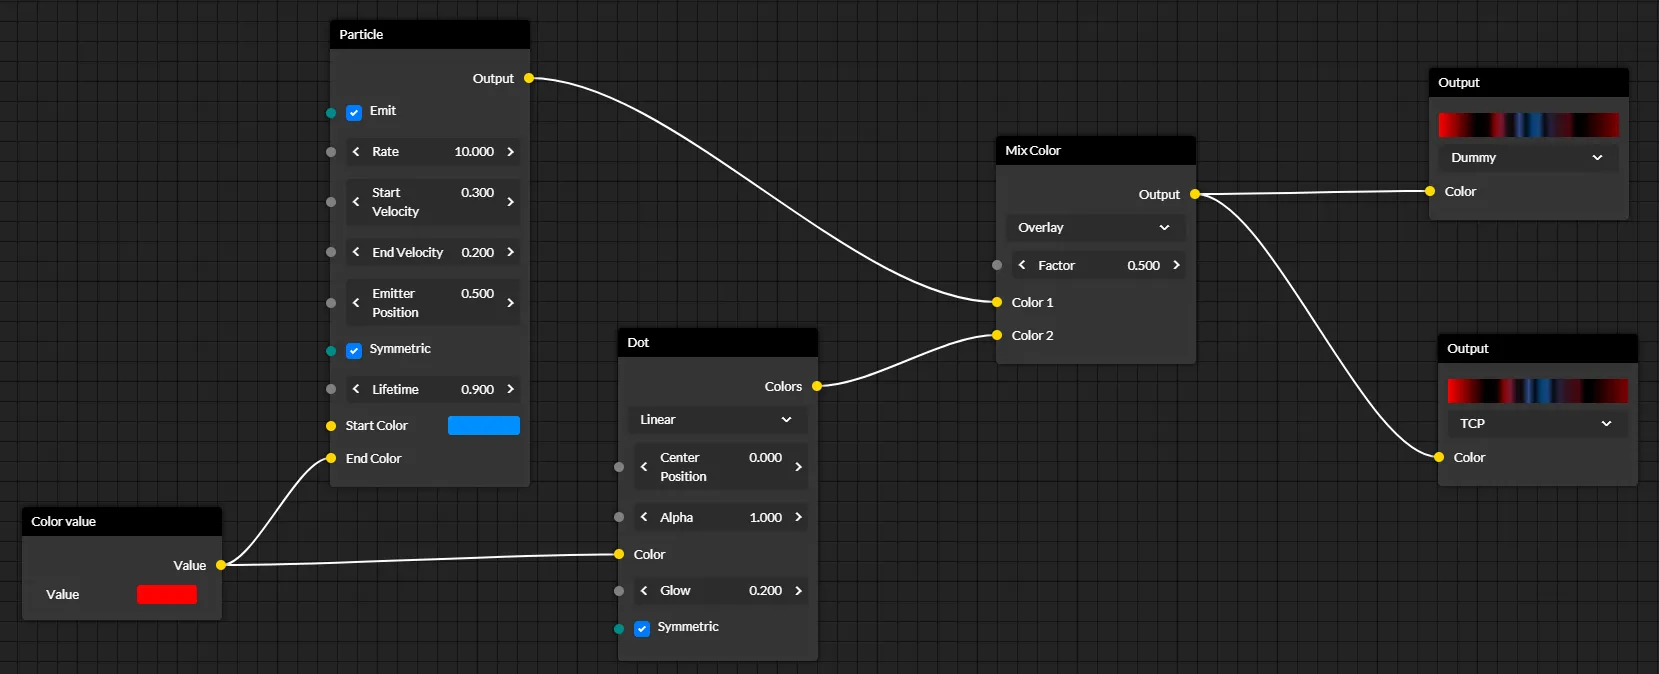Open the red Value color swatch

click(x=167, y=594)
